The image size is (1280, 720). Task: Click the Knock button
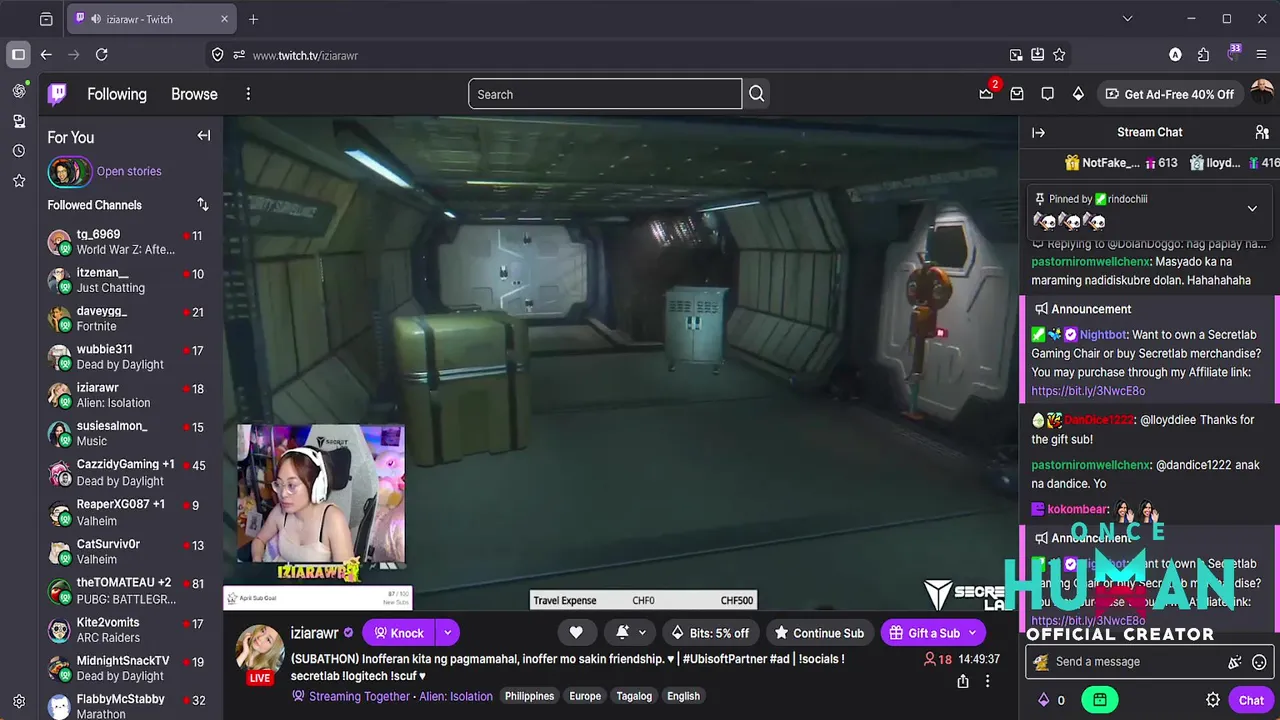(x=399, y=633)
